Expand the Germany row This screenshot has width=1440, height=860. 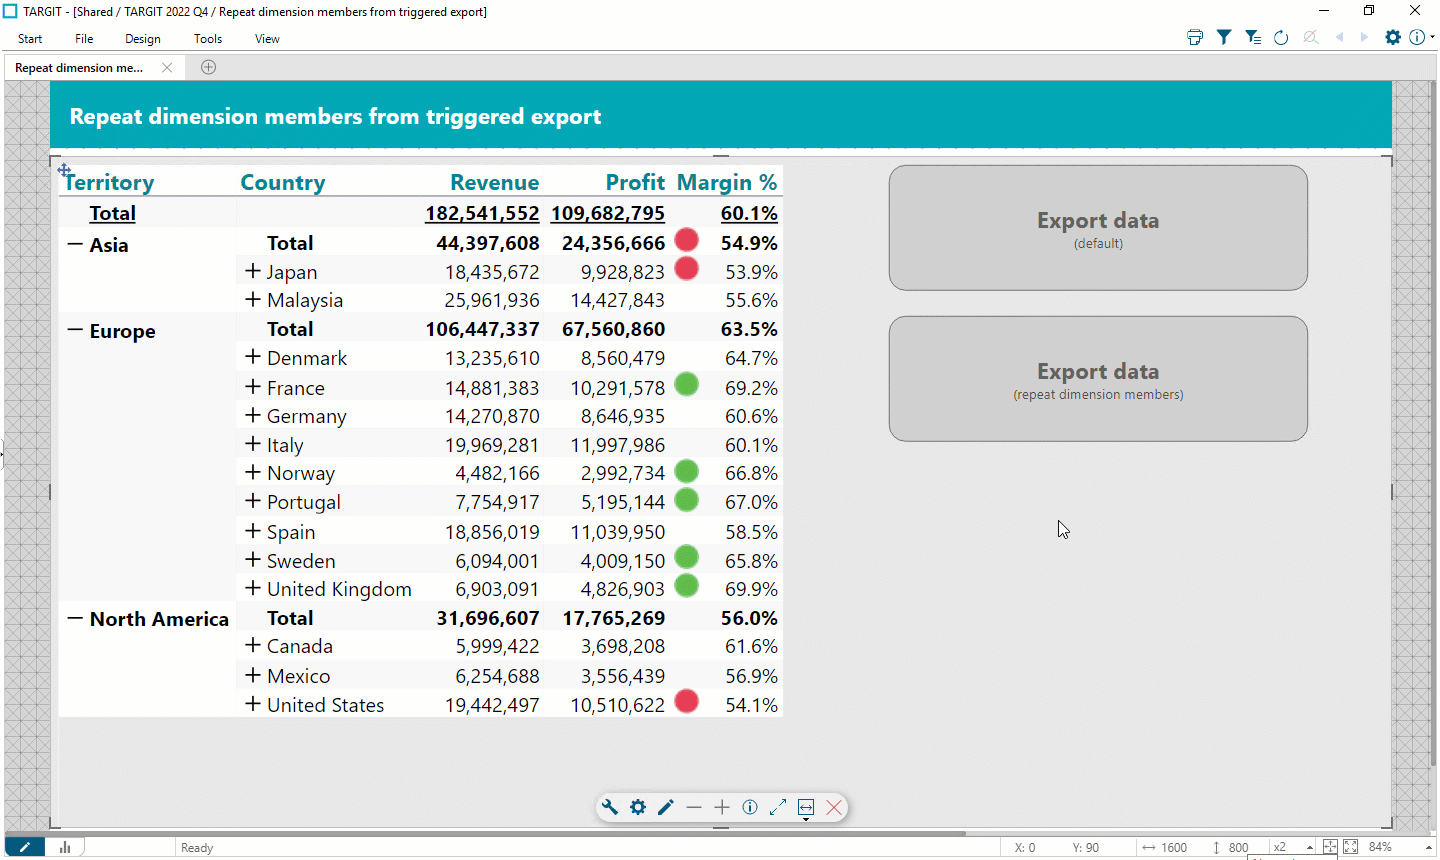(x=253, y=415)
